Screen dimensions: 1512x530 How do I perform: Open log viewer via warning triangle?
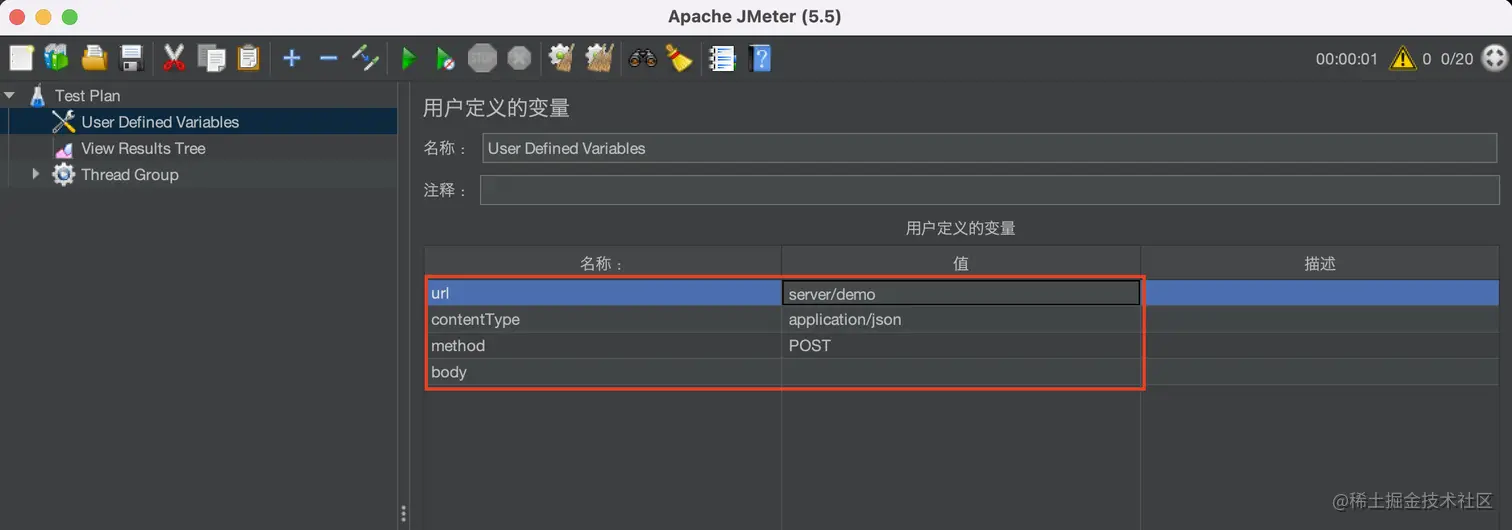coord(1402,59)
